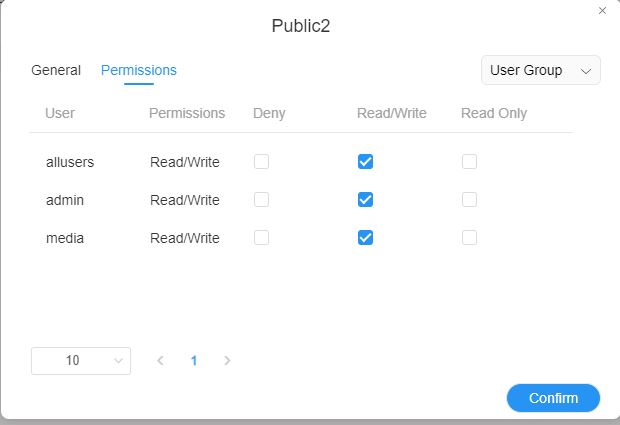This screenshot has height=425, width=620.
Task: Open the User Group dropdown
Action: point(540,71)
